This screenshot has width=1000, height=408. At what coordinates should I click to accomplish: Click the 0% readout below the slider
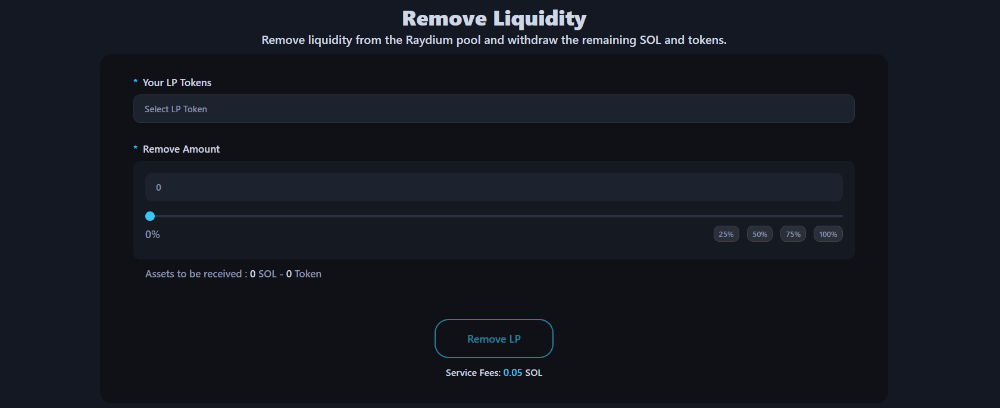(x=153, y=234)
